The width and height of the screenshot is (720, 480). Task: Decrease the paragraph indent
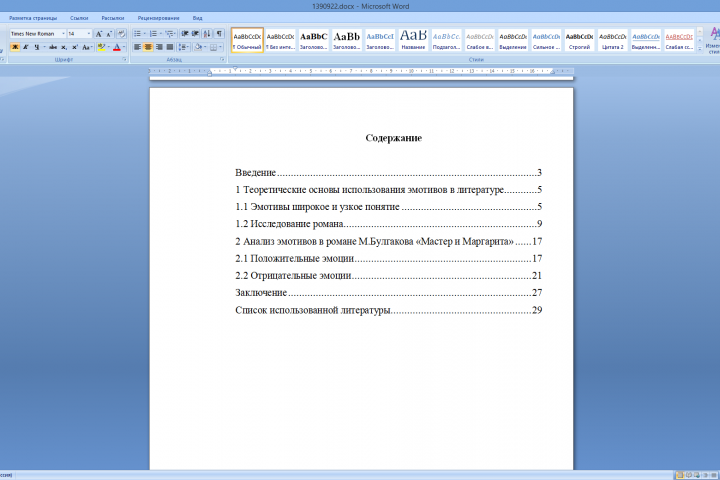click(185, 34)
